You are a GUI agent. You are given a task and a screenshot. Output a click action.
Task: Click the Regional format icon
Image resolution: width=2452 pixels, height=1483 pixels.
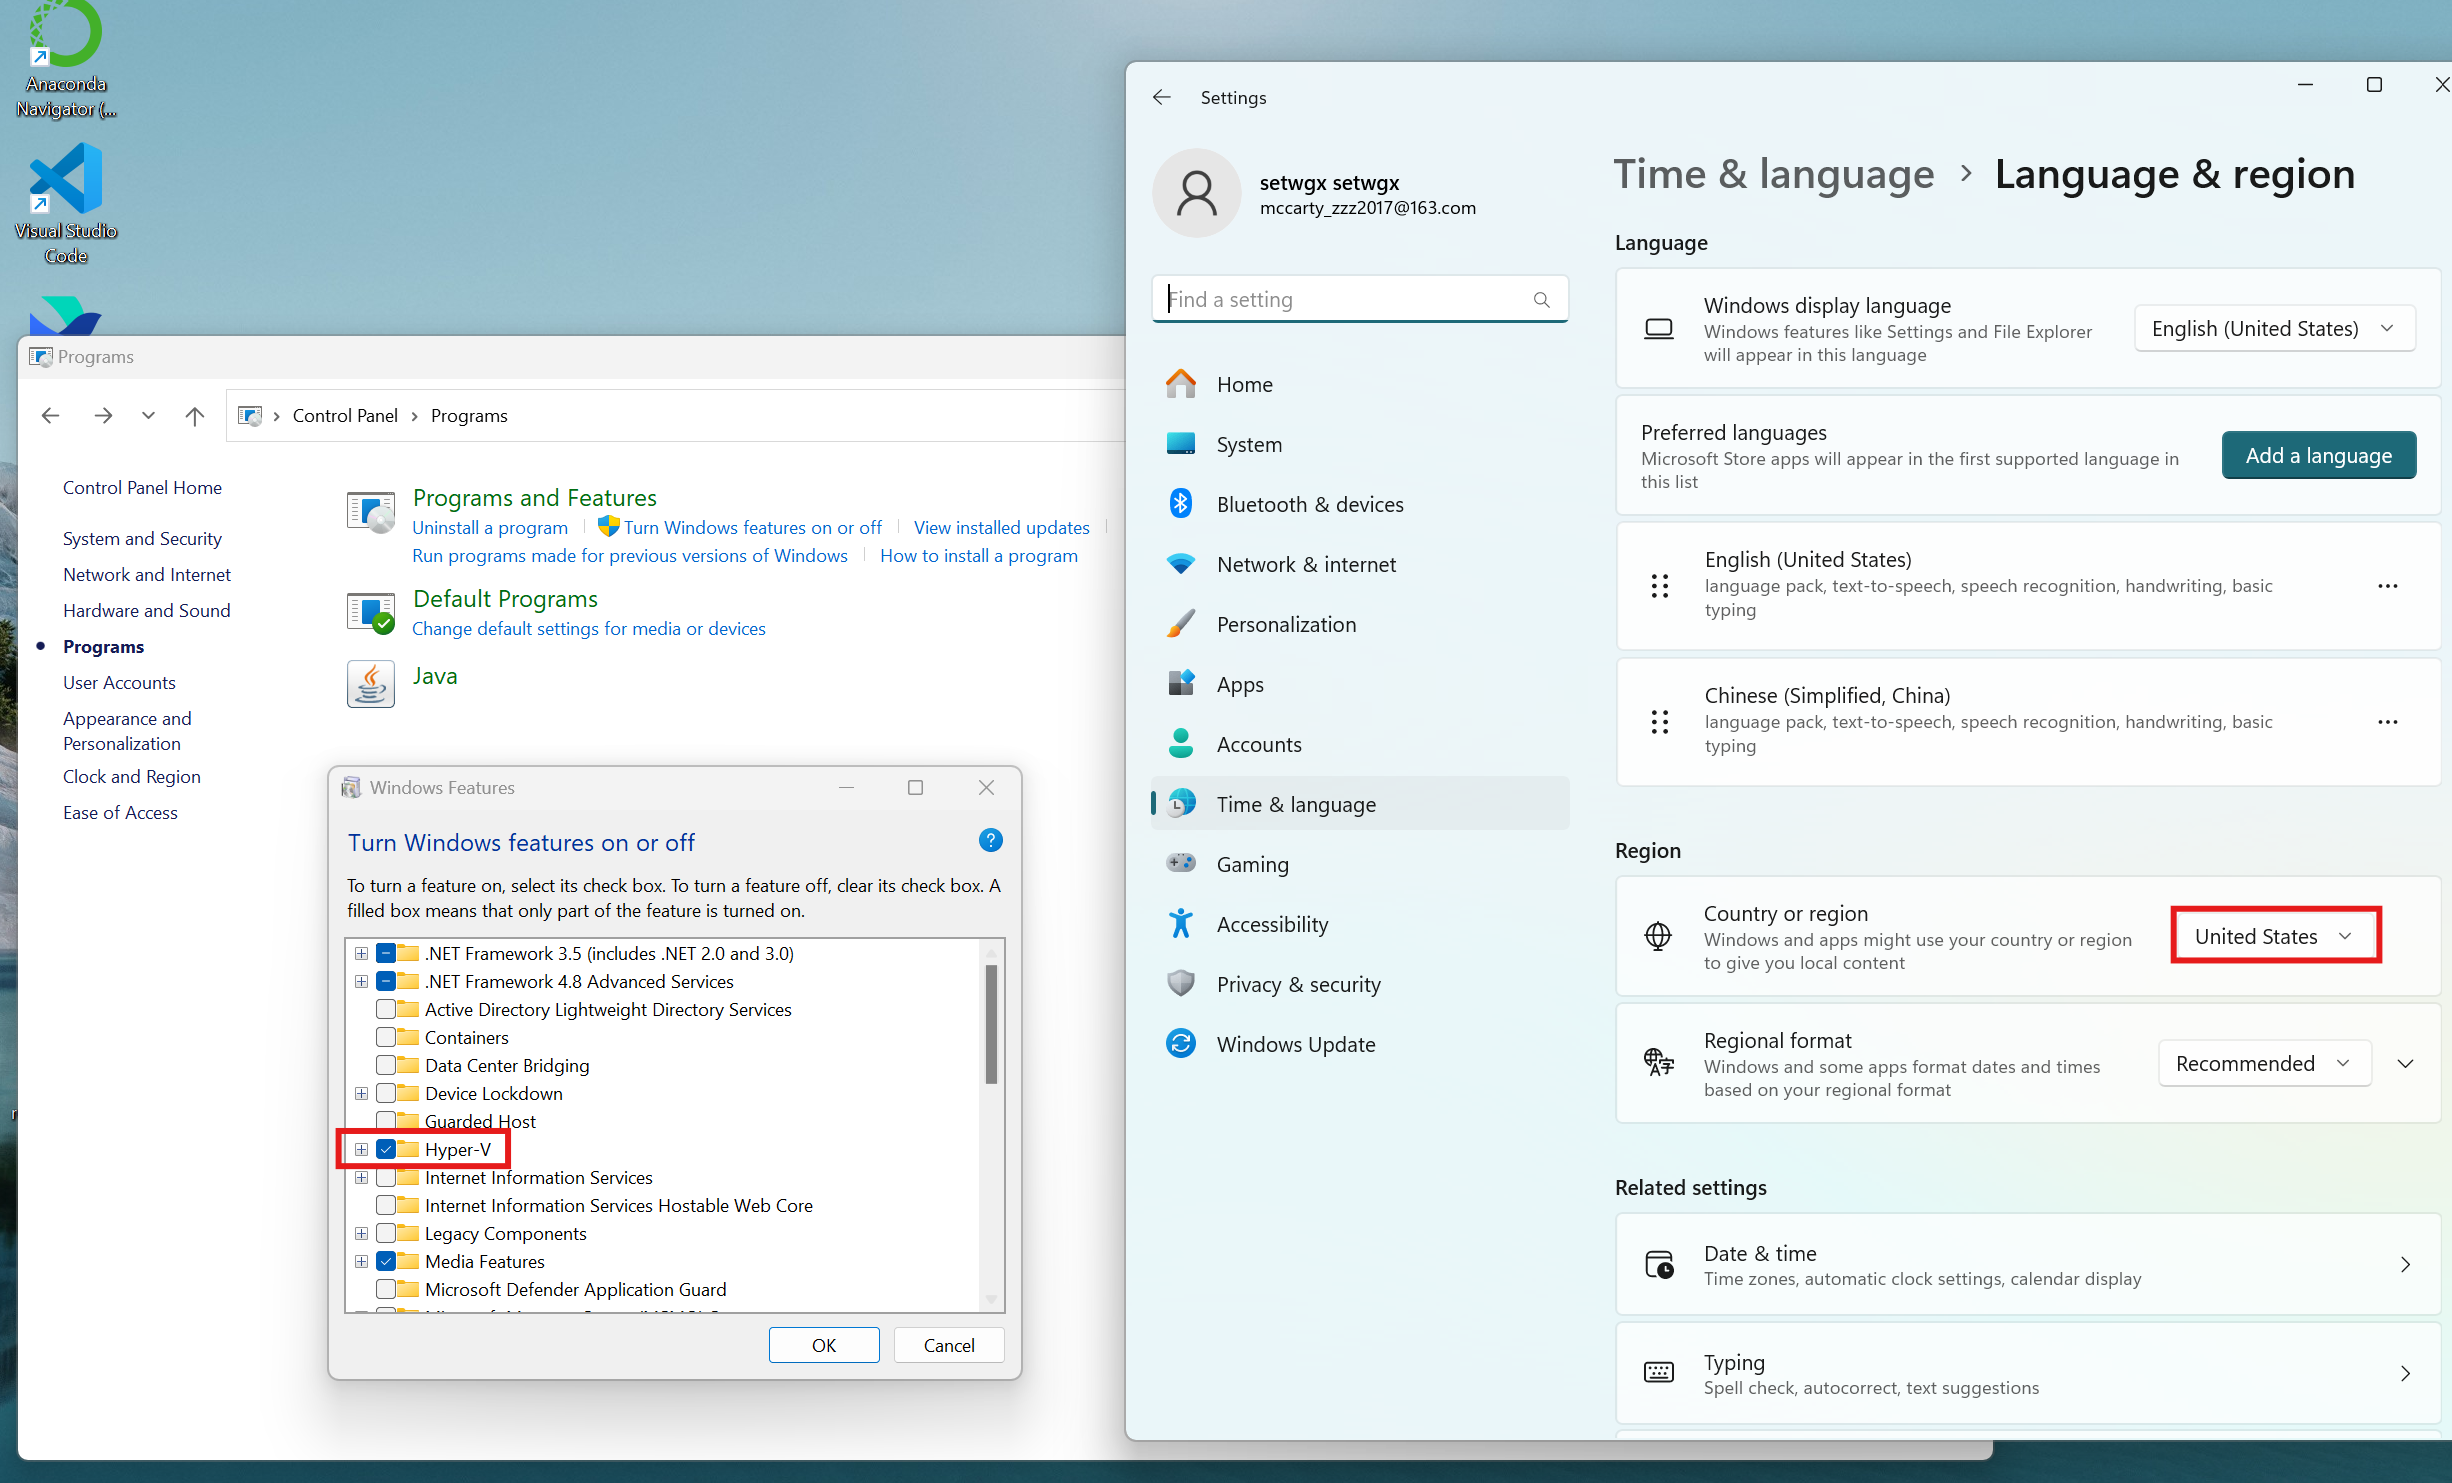[x=1659, y=1063]
